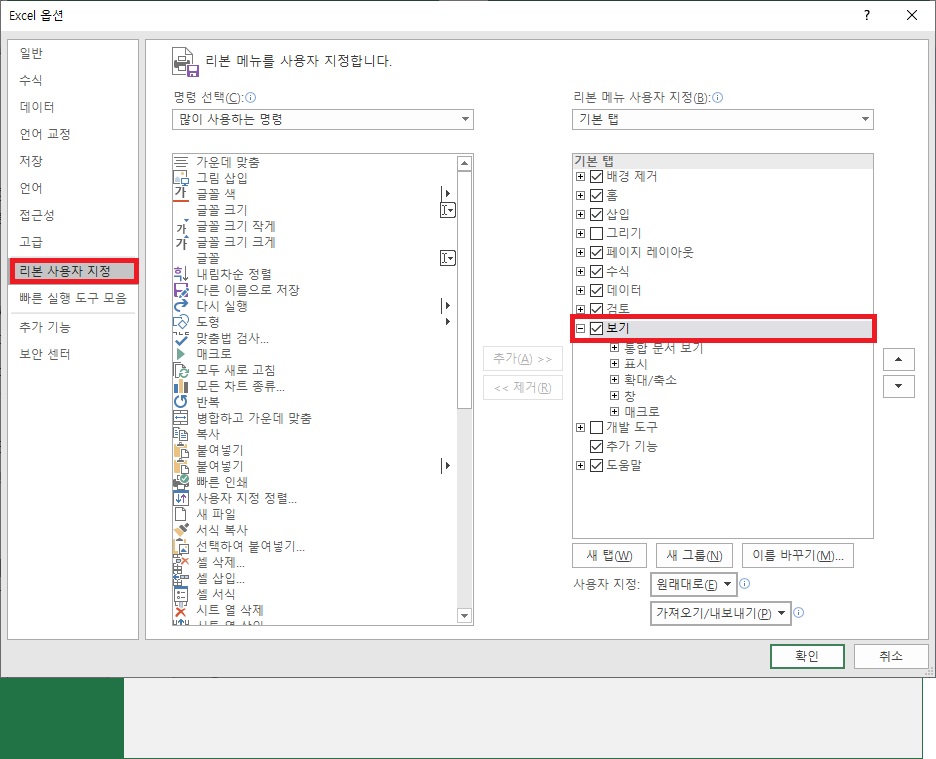Select the 내림차순 정렬 icon
The image size is (936, 759).
tap(180, 274)
